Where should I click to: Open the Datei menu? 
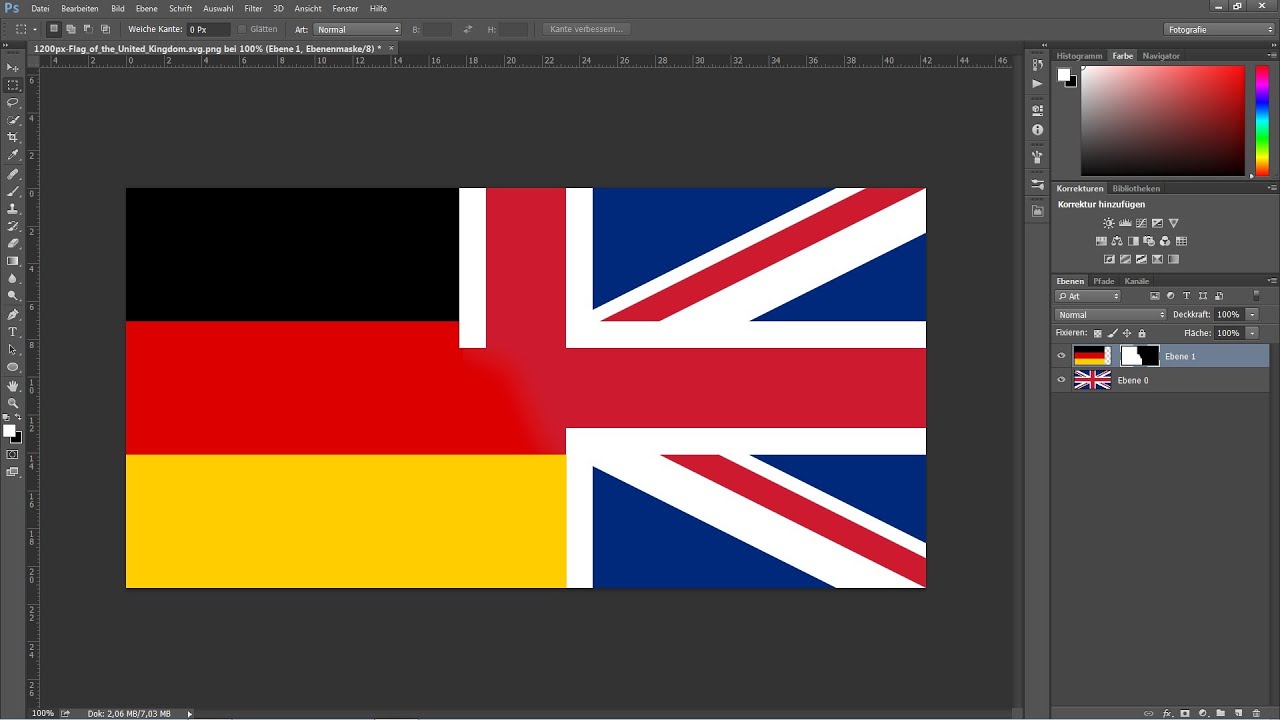click(40, 8)
